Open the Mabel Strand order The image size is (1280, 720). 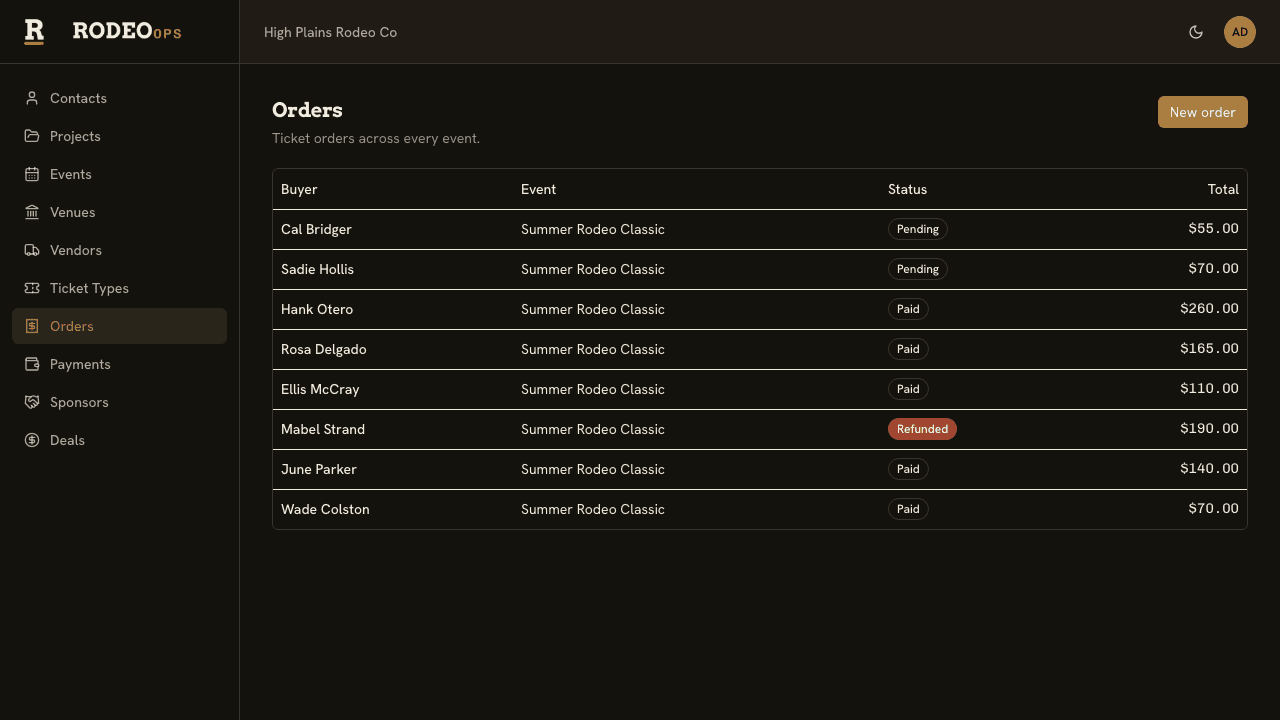point(760,429)
